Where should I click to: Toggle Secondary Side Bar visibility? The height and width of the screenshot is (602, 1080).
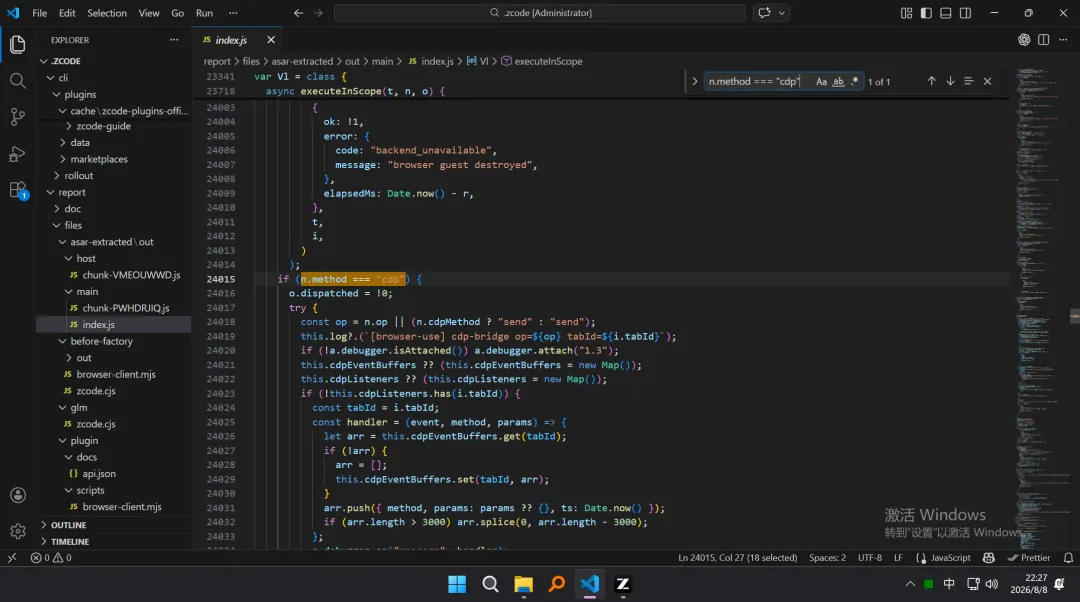tap(966, 13)
